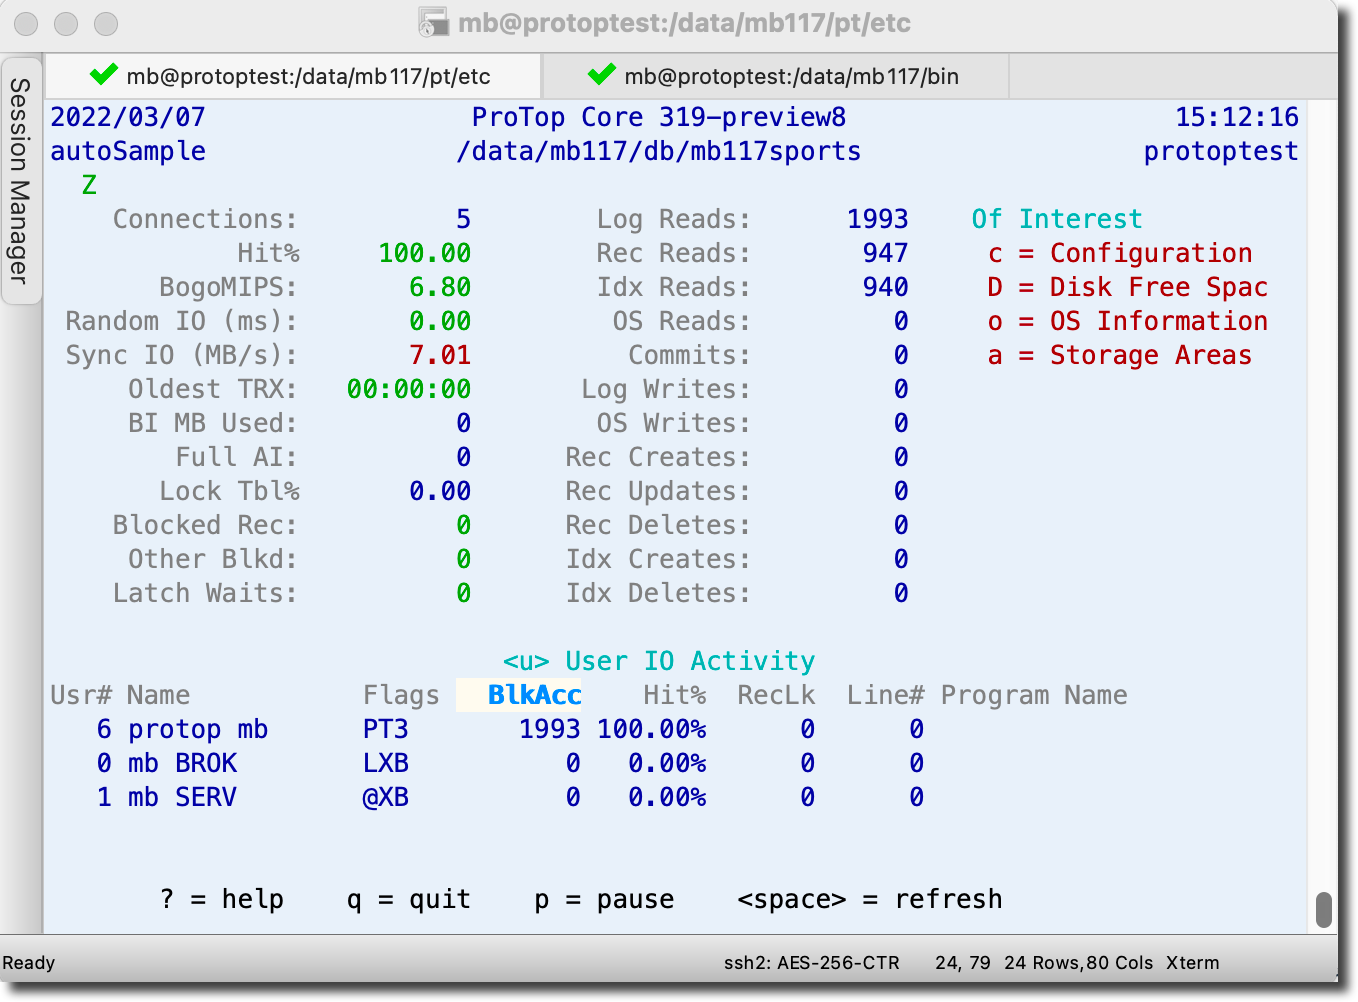The image size is (1358, 1002).
Task: Click green checkmark on pt/etc tab
Action: [x=104, y=75]
